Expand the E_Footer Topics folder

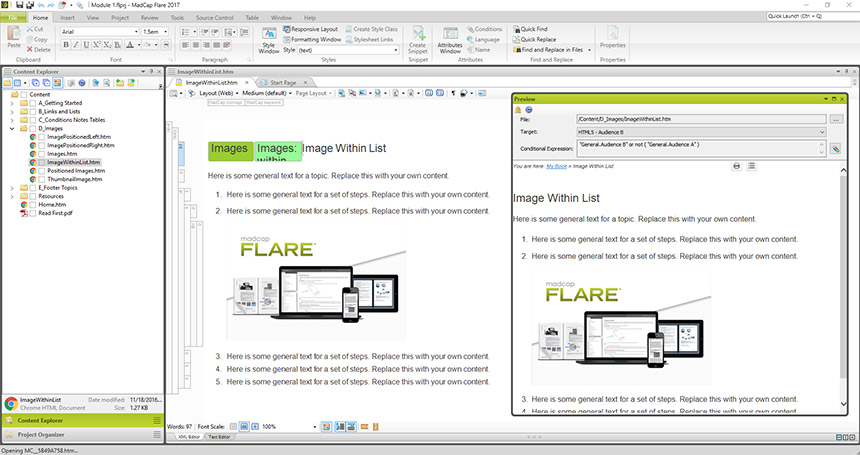click(12, 187)
